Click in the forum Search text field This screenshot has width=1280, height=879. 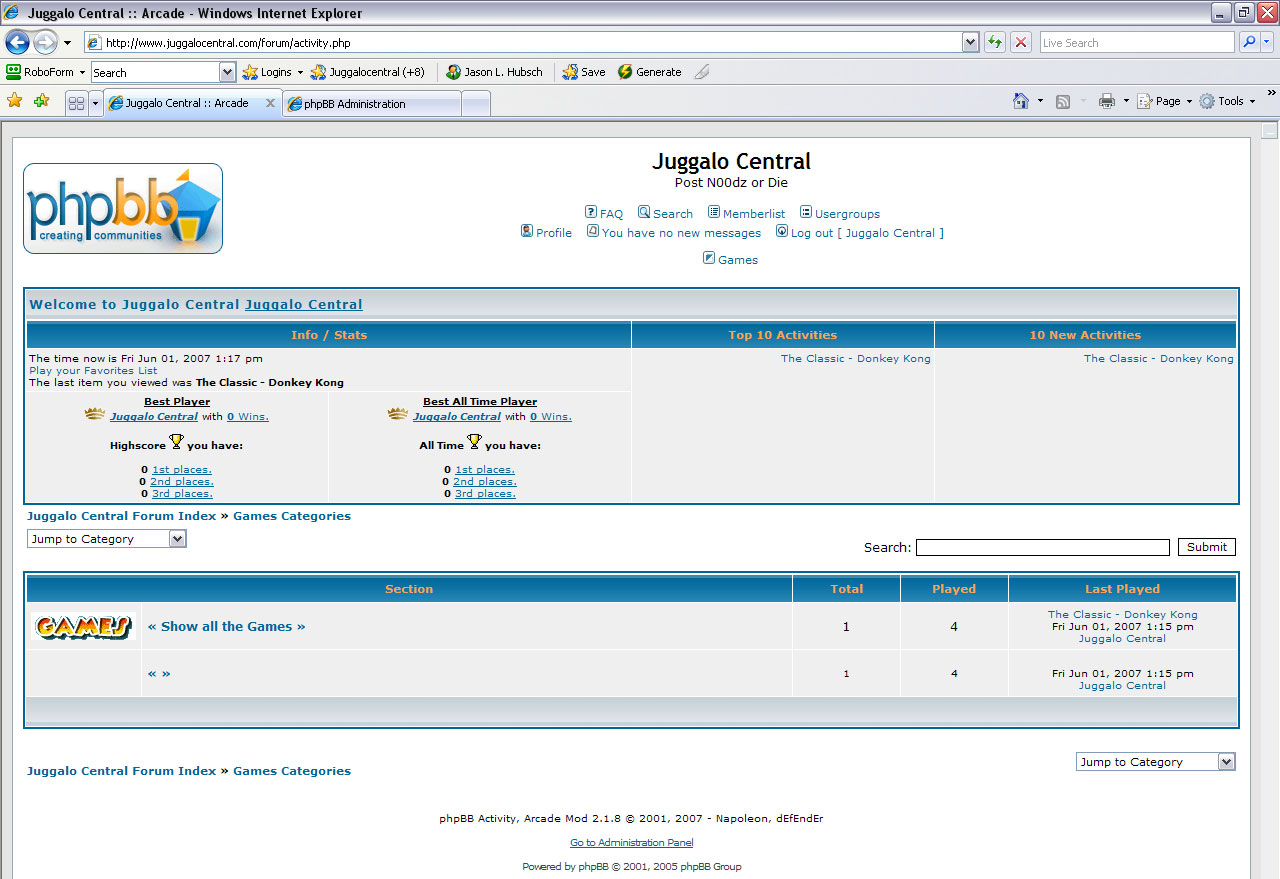(1042, 547)
